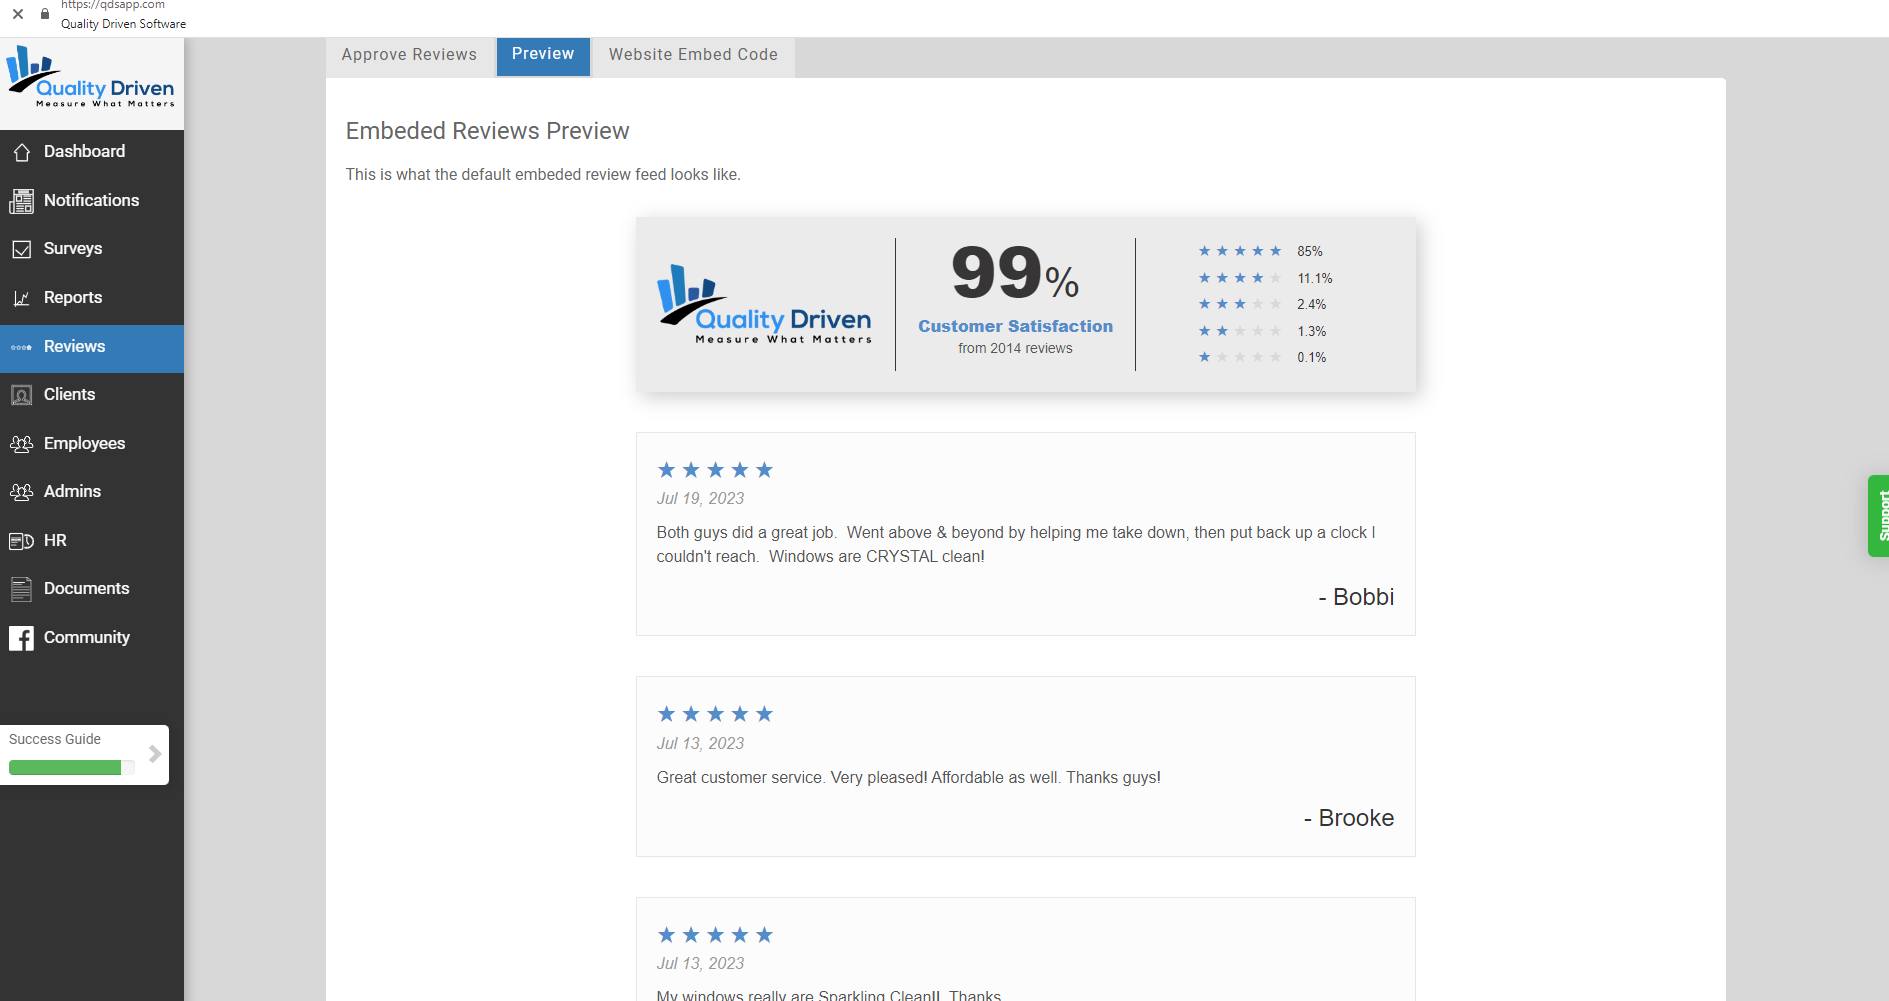Screen dimensions: 1889x1001
Task: Expand the Success Guide chevron arrow
Action: [155, 754]
